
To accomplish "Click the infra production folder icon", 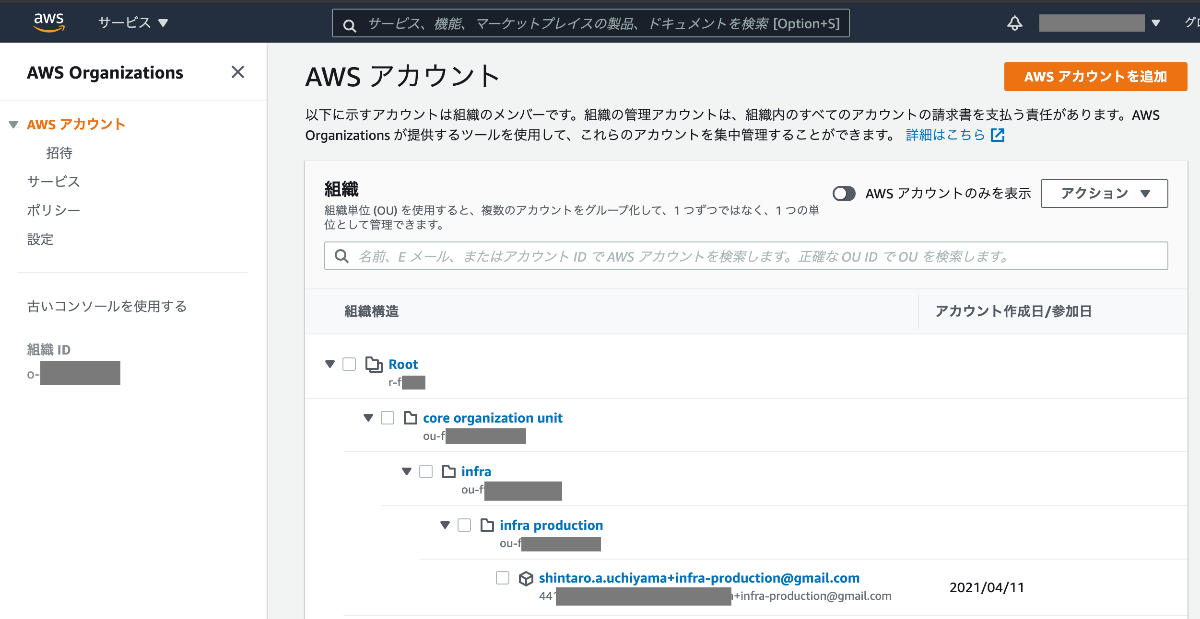I will point(487,525).
